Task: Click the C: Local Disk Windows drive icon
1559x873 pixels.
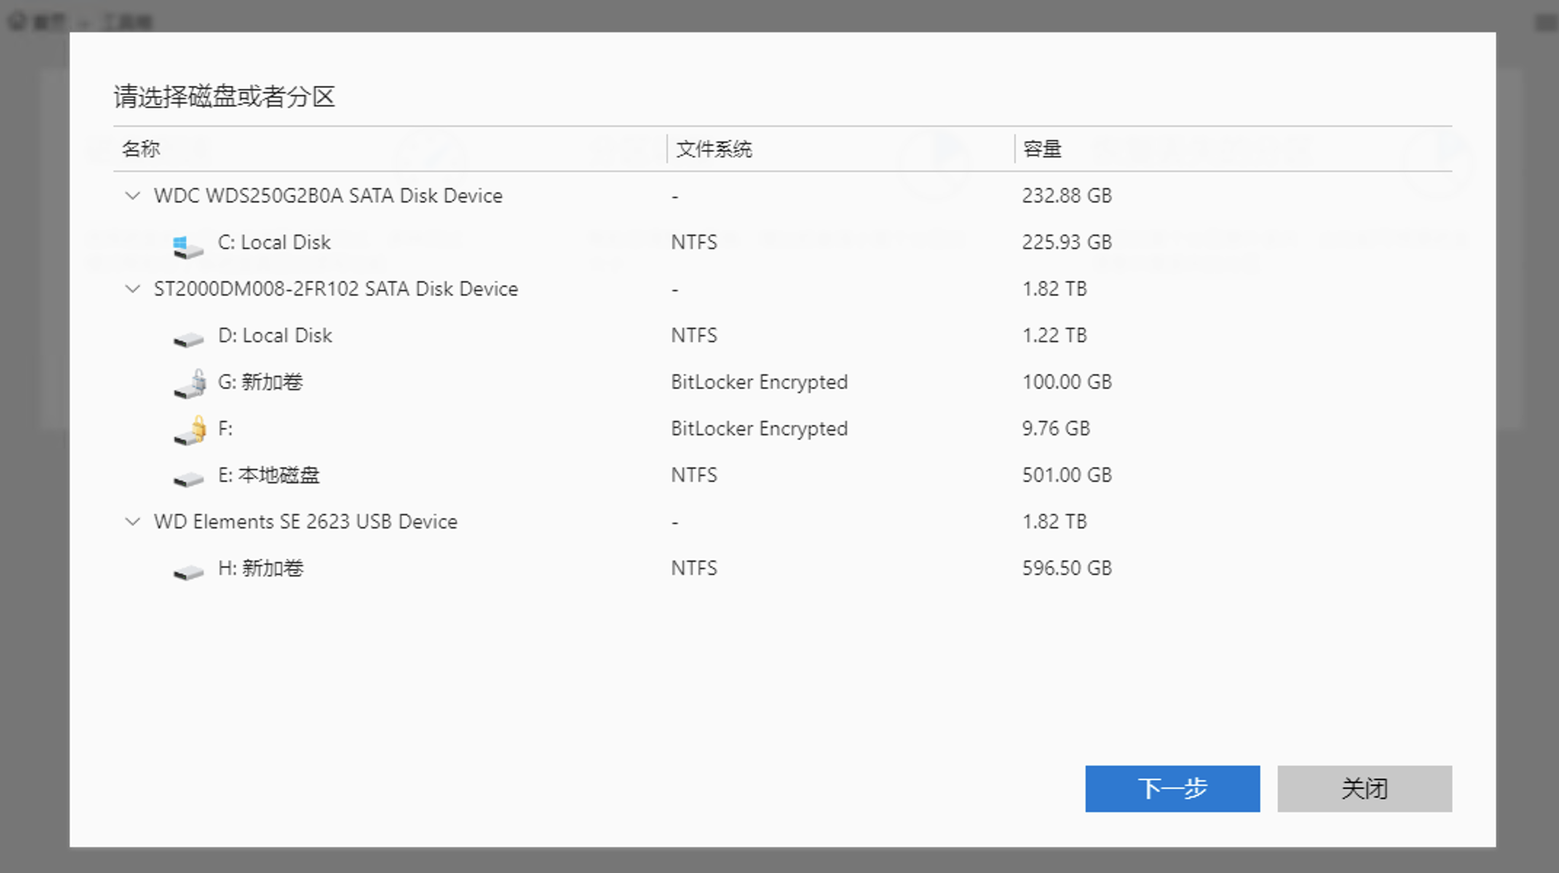Action: (x=188, y=245)
